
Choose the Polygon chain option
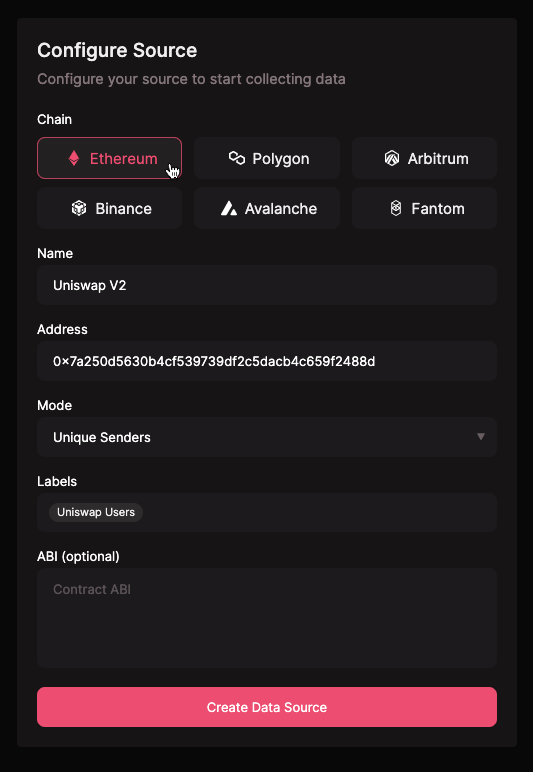267,158
